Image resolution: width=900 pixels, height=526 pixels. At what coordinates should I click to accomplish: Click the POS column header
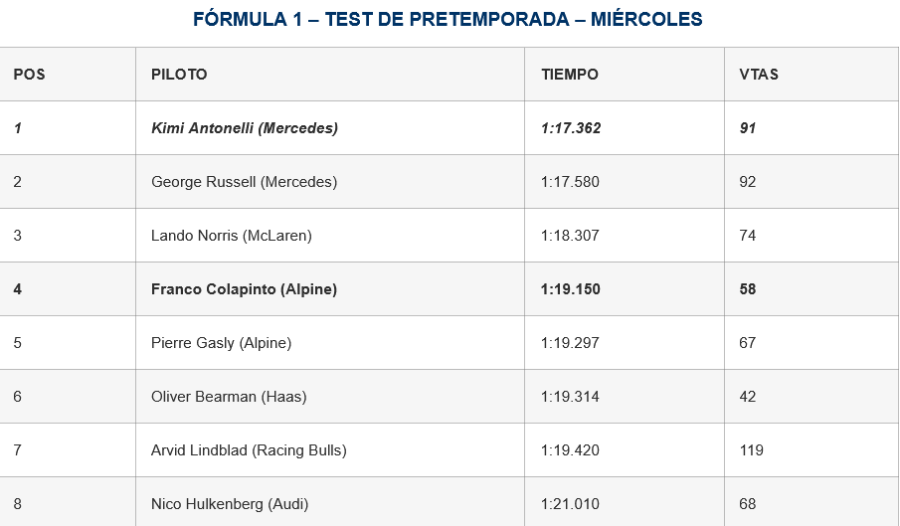(x=29, y=75)
